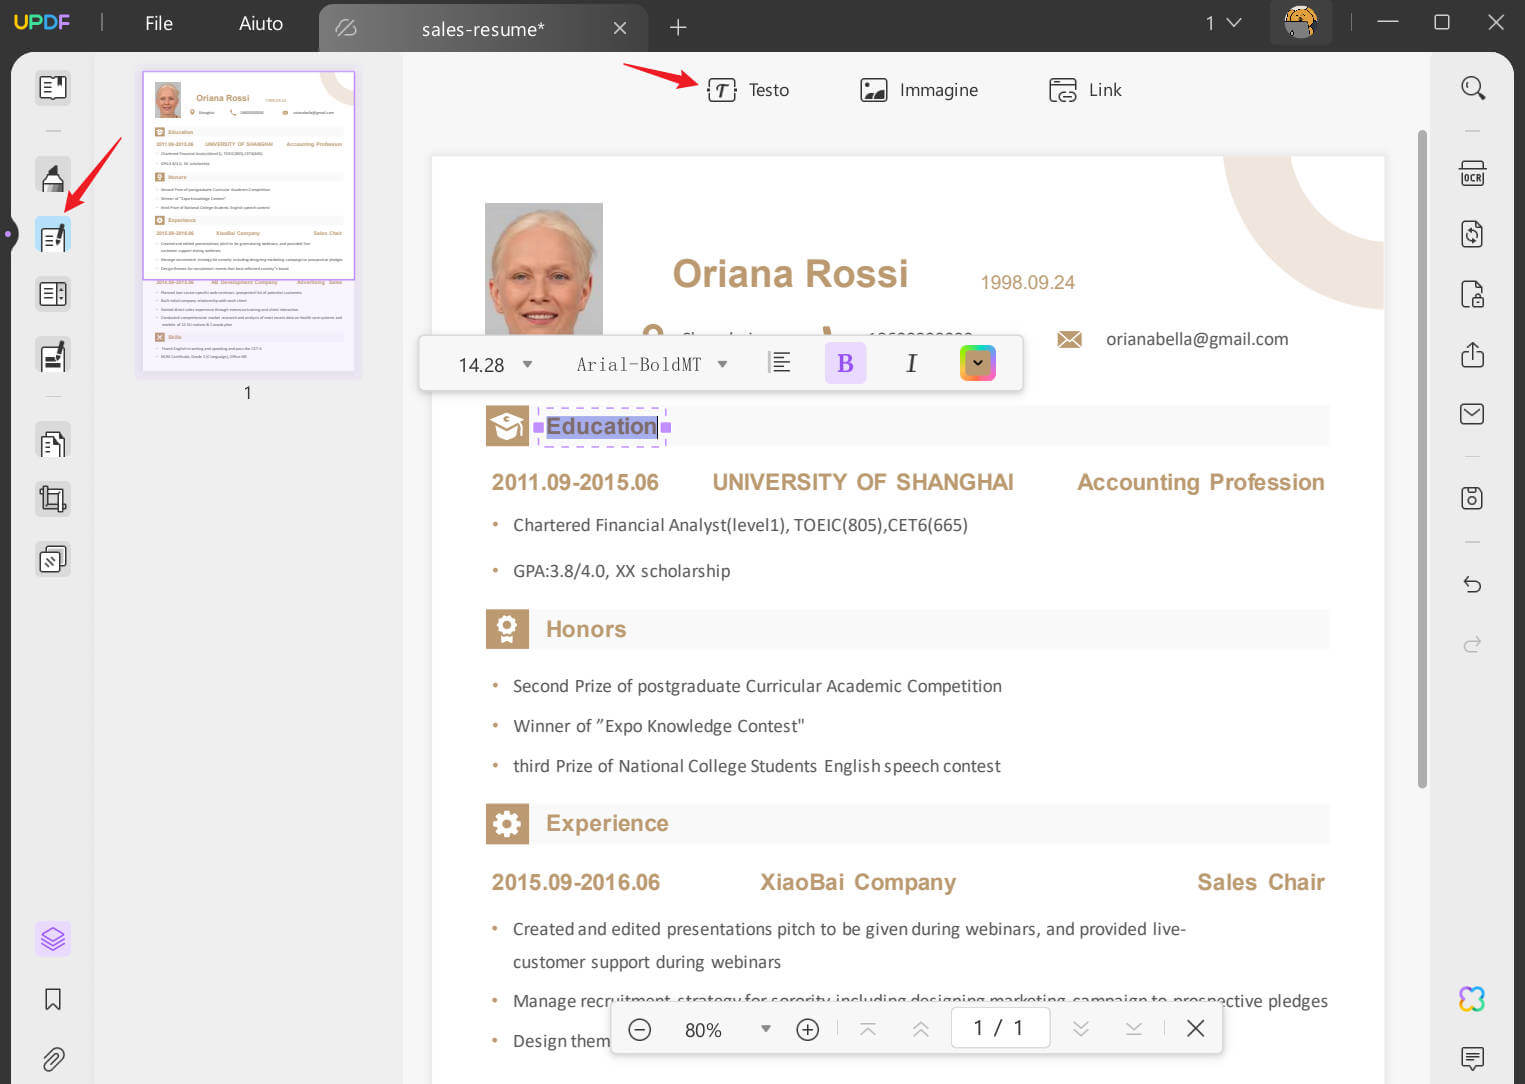Open the Organize Pages tool
This screenshot has width=1525, height=1084.
(x=53, y=442)
